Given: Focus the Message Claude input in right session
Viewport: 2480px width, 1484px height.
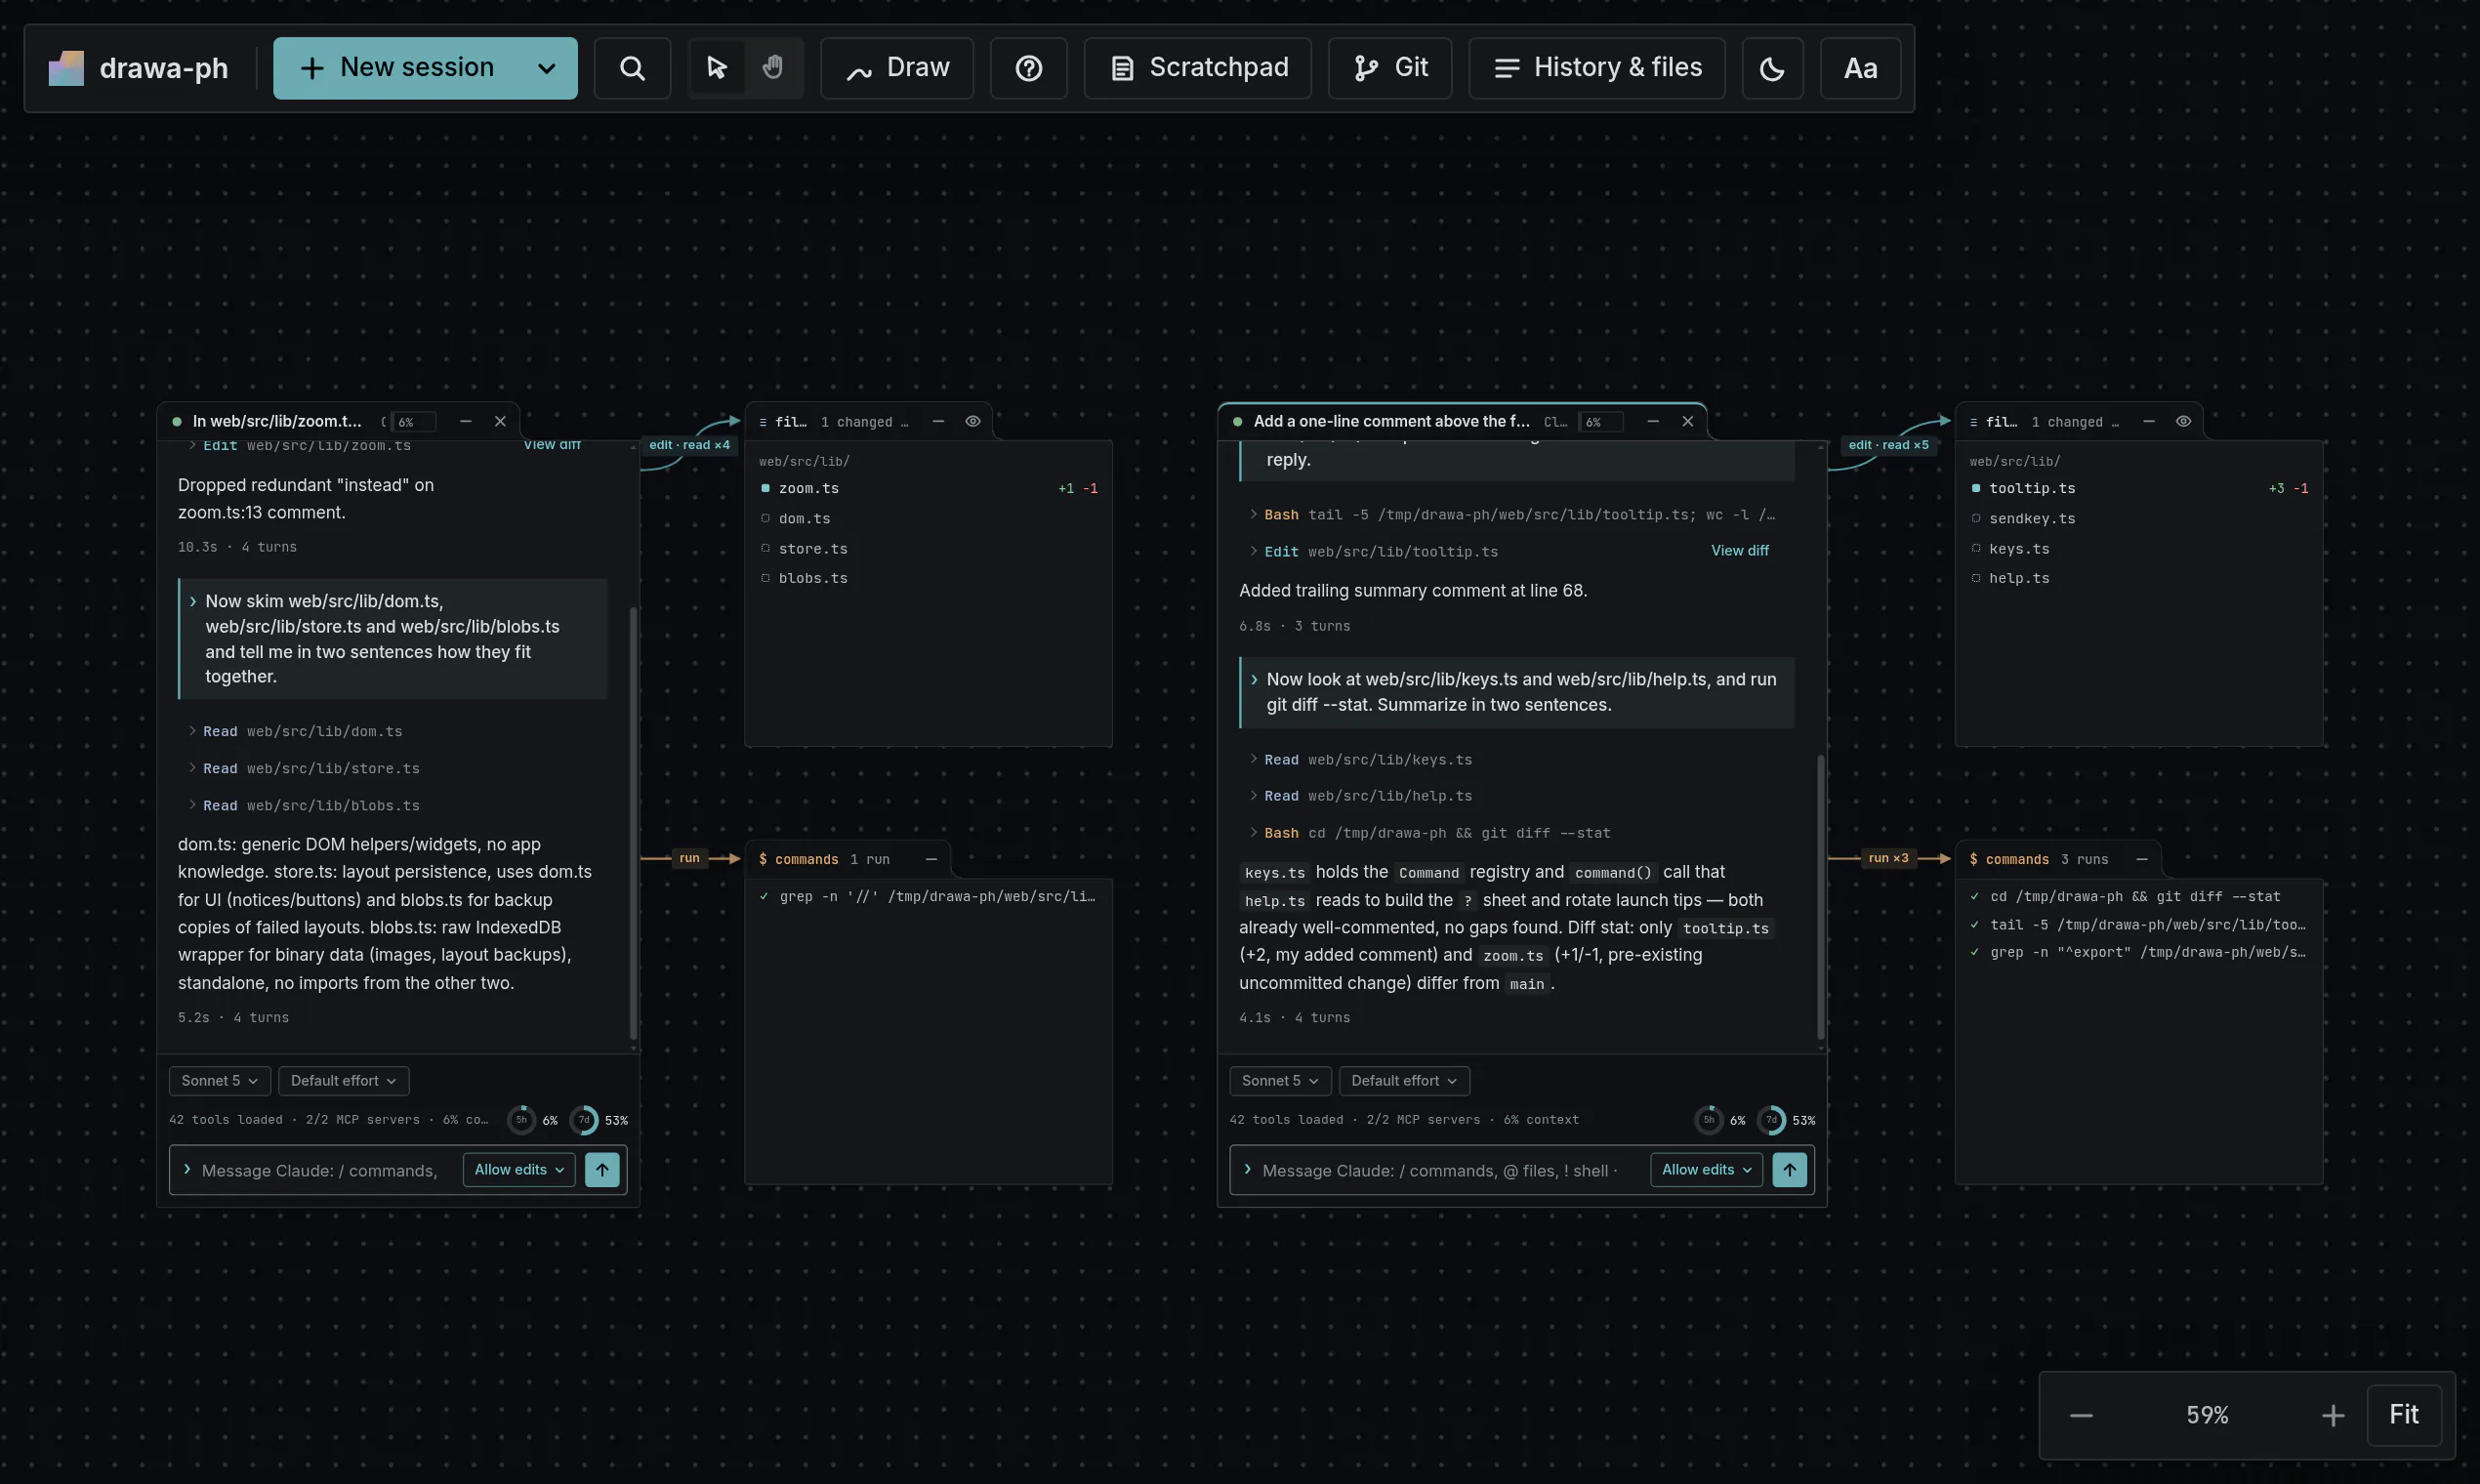Looking at the screenshot, I should (x=1440, y=1170).
